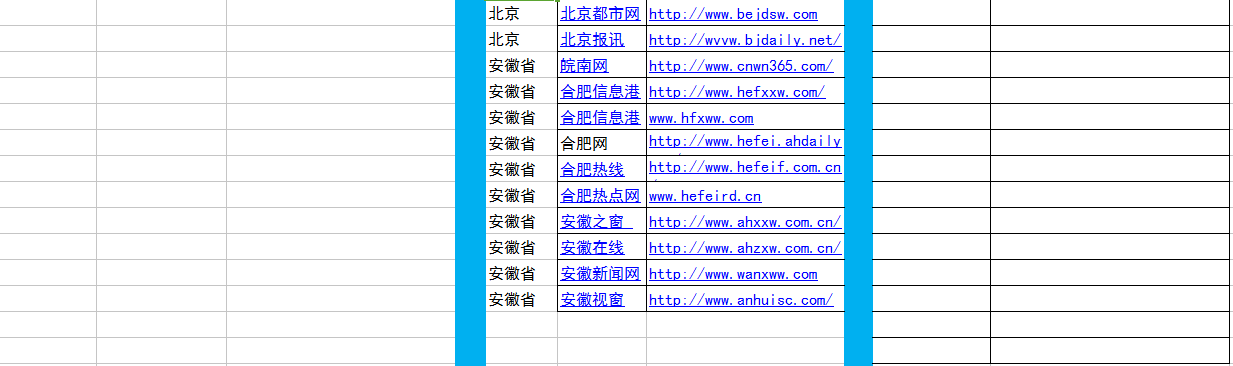The height and width of the screenshot is (366, 1233).
Task: Select 安徽省 cell in 合肥网 row
Action: tap(521, 144)
